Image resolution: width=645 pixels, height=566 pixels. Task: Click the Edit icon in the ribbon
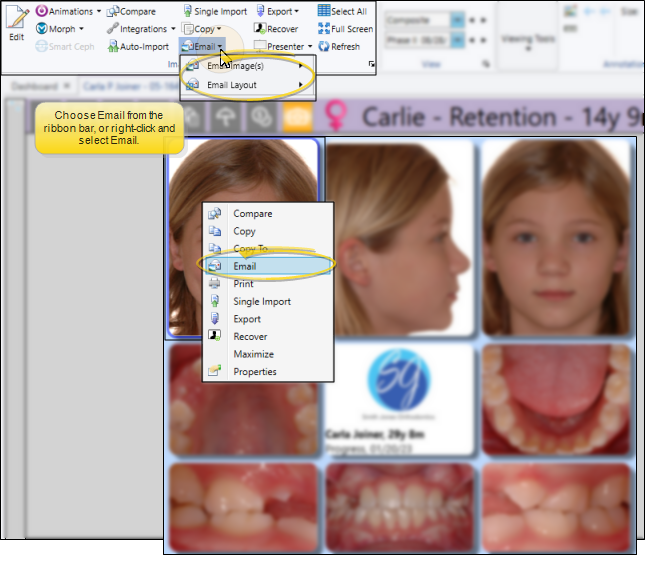[16, 22]
